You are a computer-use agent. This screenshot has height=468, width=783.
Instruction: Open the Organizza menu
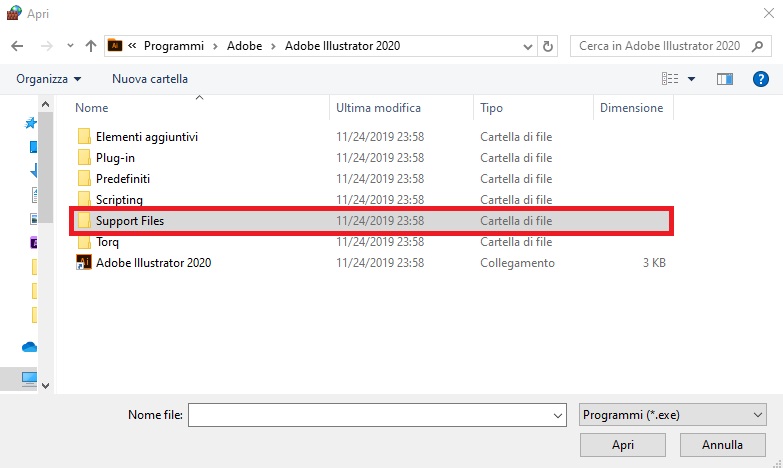pos(48,79)
